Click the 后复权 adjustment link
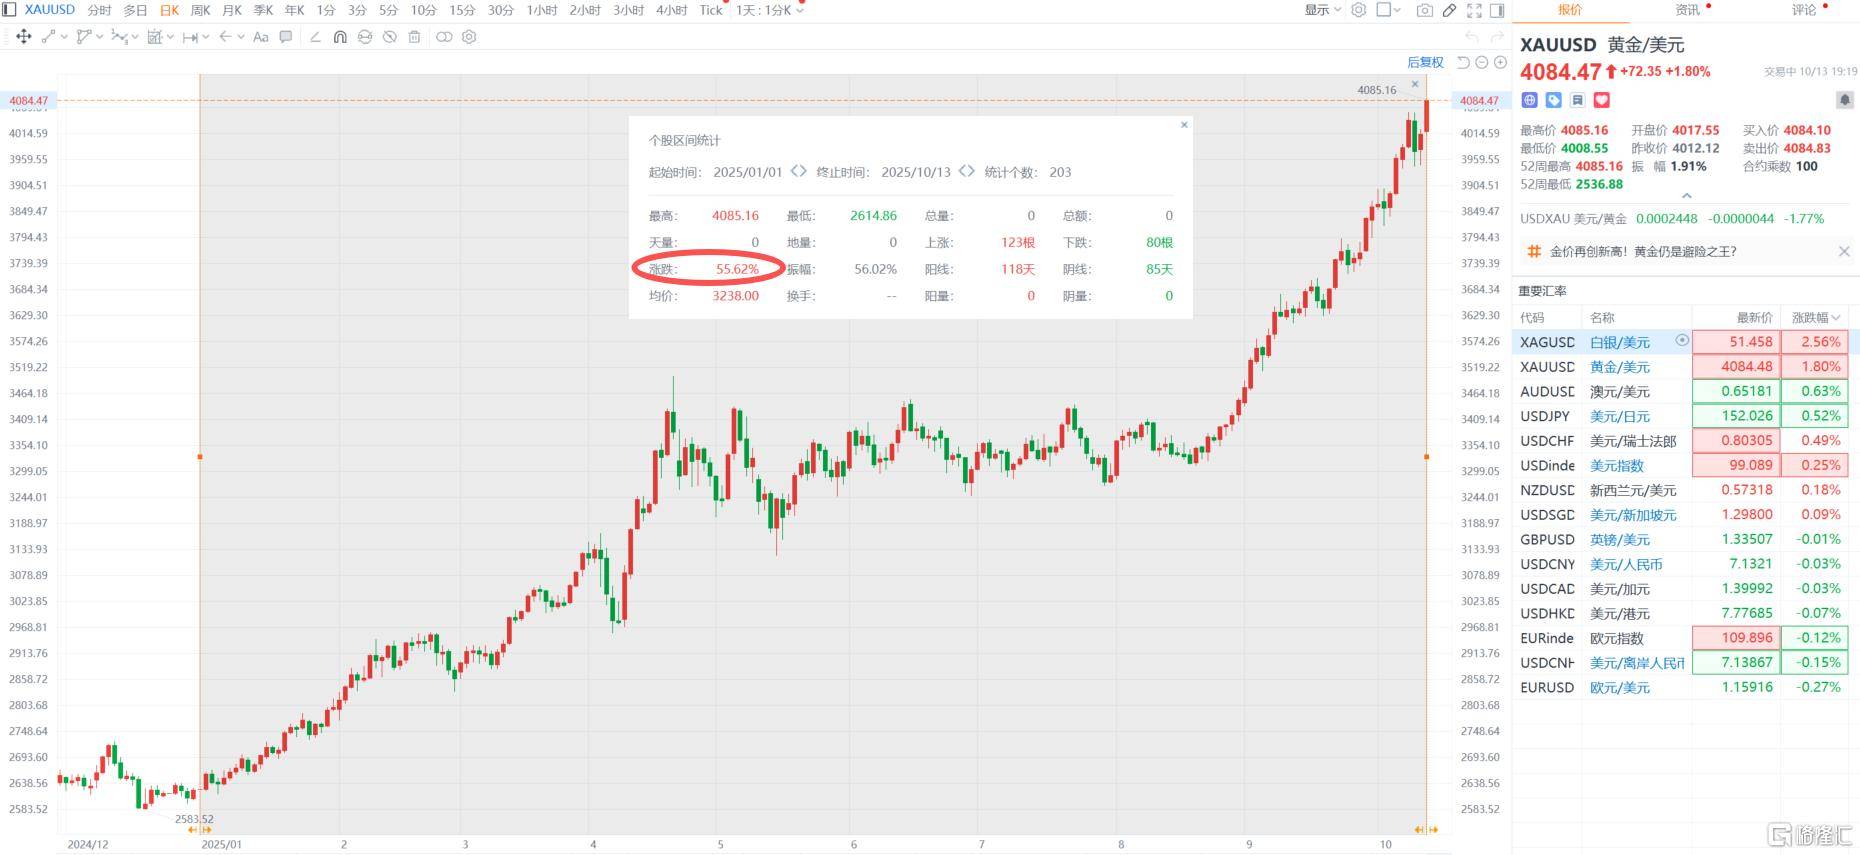The width and height of the screenshot is (1860, 855). (1425, 62)
